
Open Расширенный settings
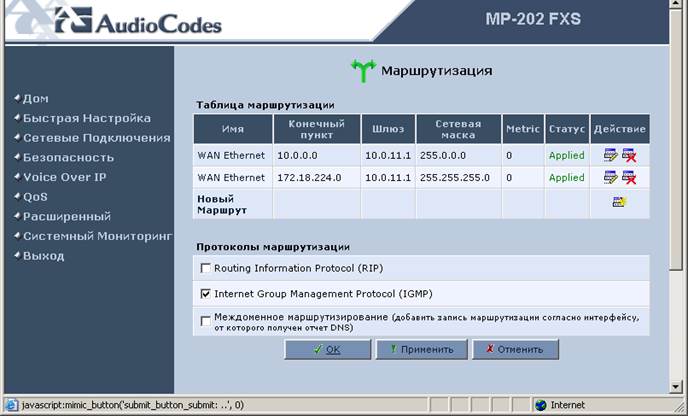pos(67,216)
